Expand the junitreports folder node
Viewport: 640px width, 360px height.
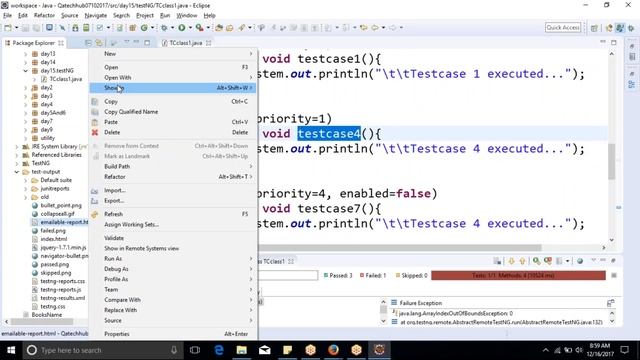tap(26, 189)
